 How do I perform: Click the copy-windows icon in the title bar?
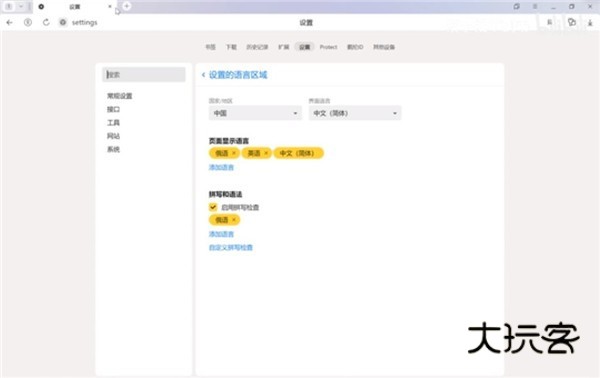click(517, 7)
